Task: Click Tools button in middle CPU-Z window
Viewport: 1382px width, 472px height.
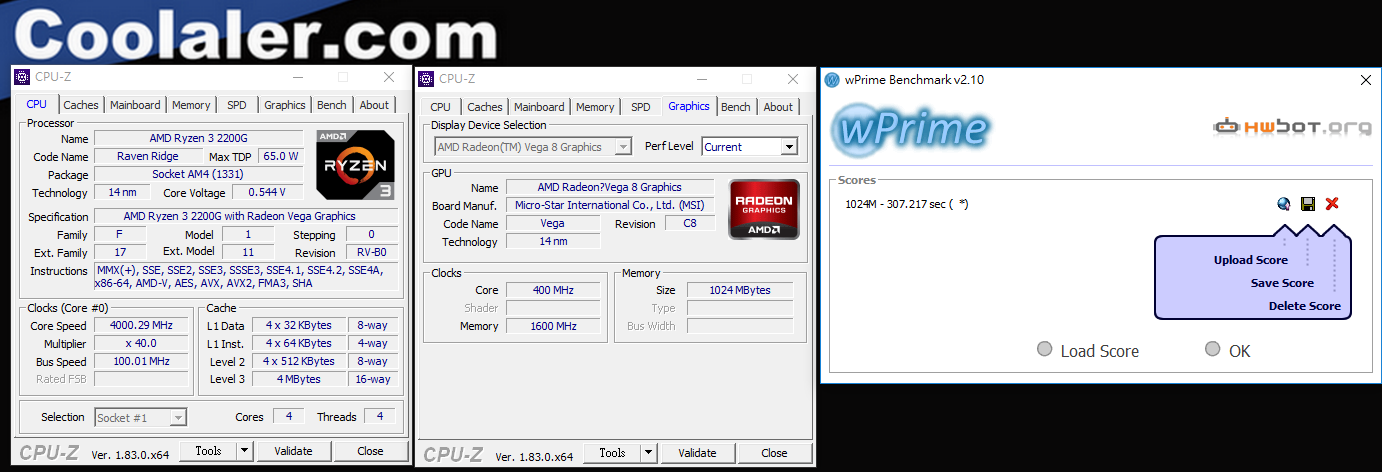Action: click(x=613, y=453)
